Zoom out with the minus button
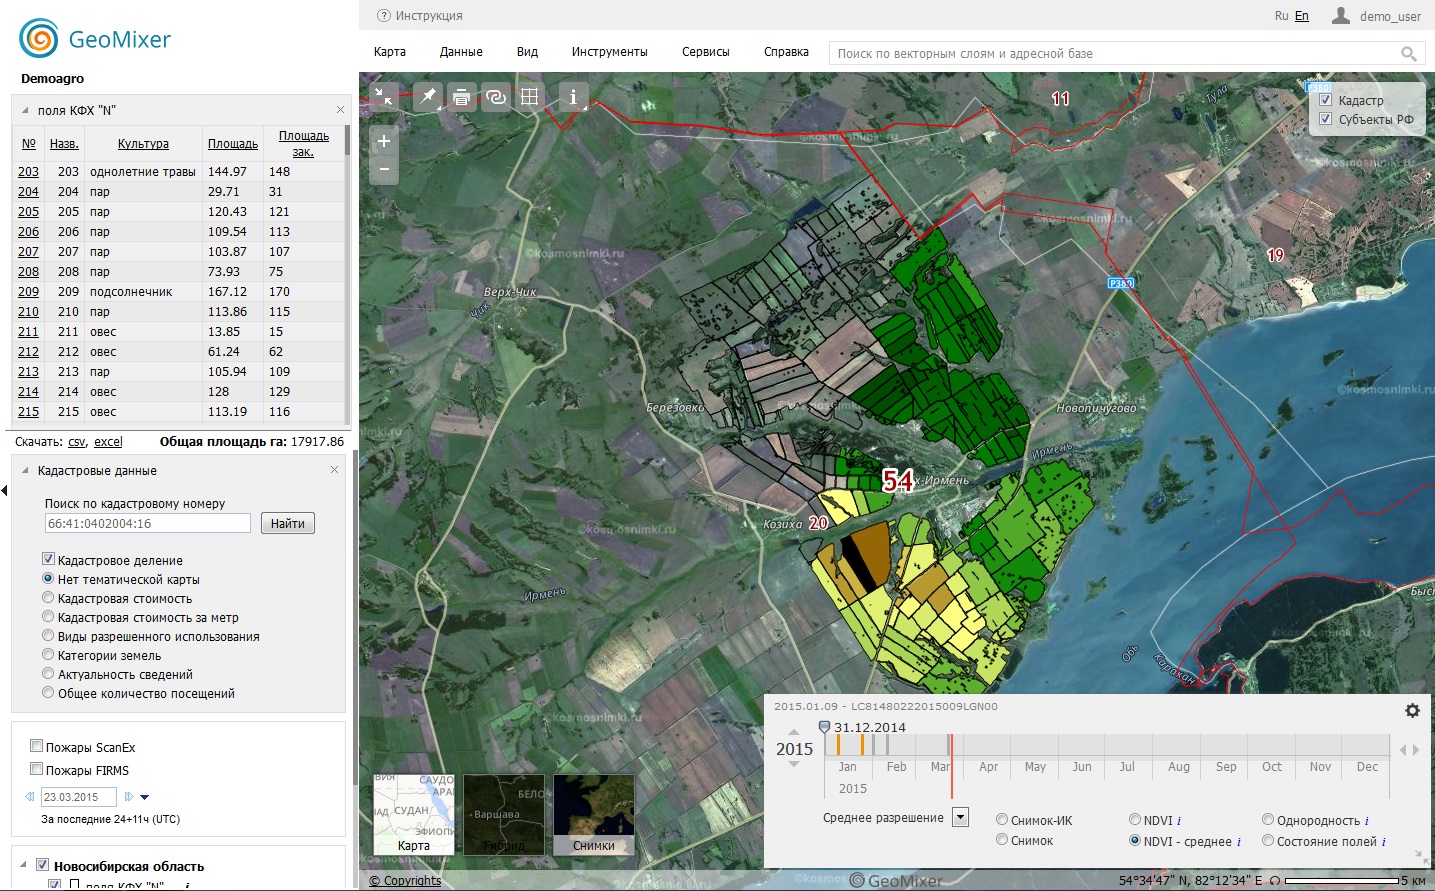The width and height of the screenshot is (1435, 891). coord(384,170)
